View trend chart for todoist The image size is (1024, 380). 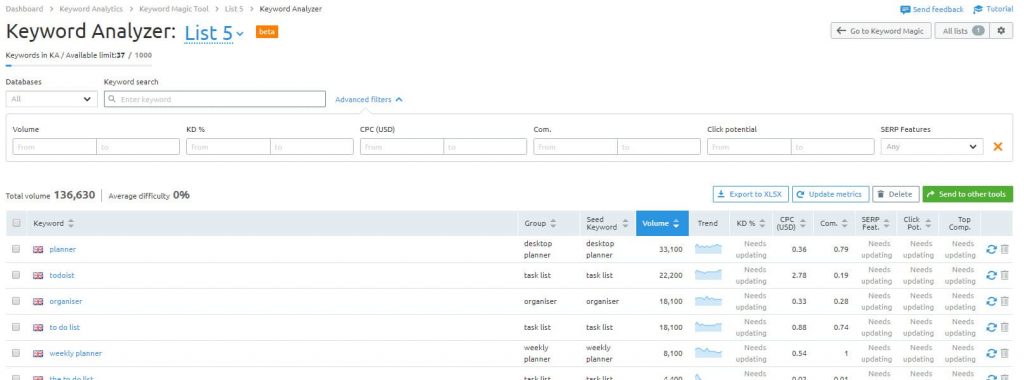coord(708,275)
